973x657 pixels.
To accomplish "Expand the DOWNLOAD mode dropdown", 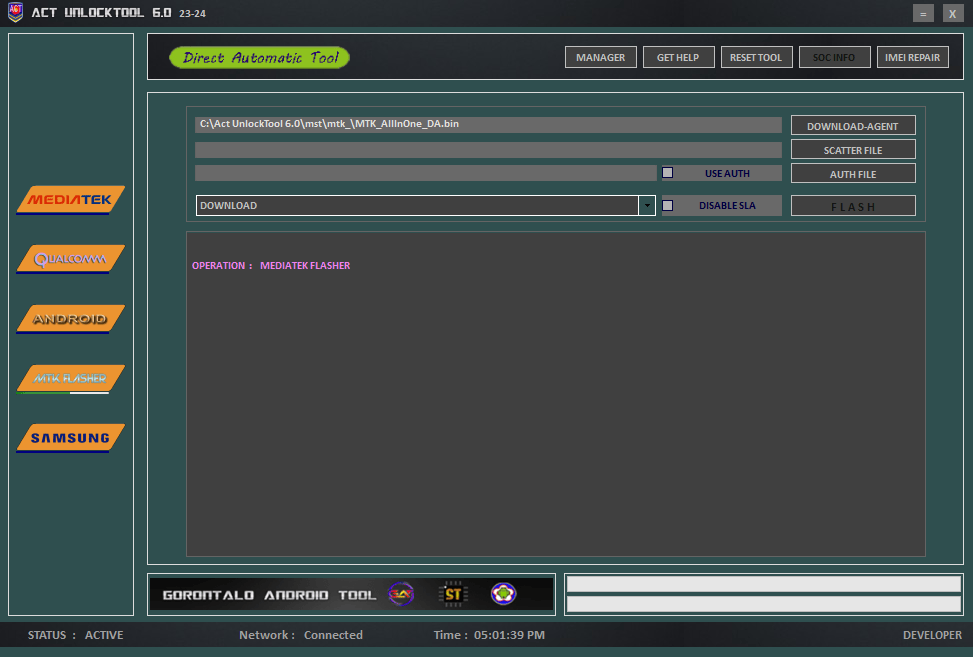I will pos(420,205).
